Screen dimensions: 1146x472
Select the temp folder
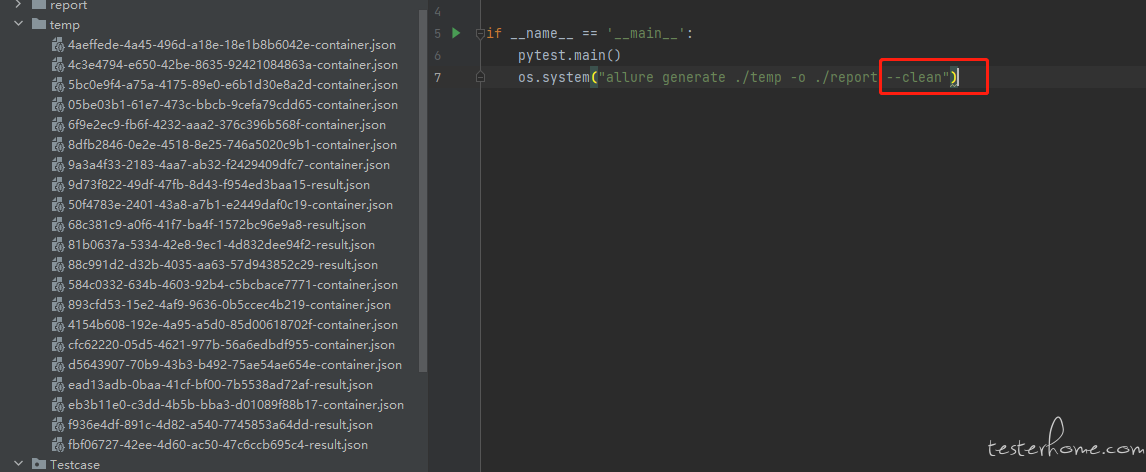pos(64,25)
